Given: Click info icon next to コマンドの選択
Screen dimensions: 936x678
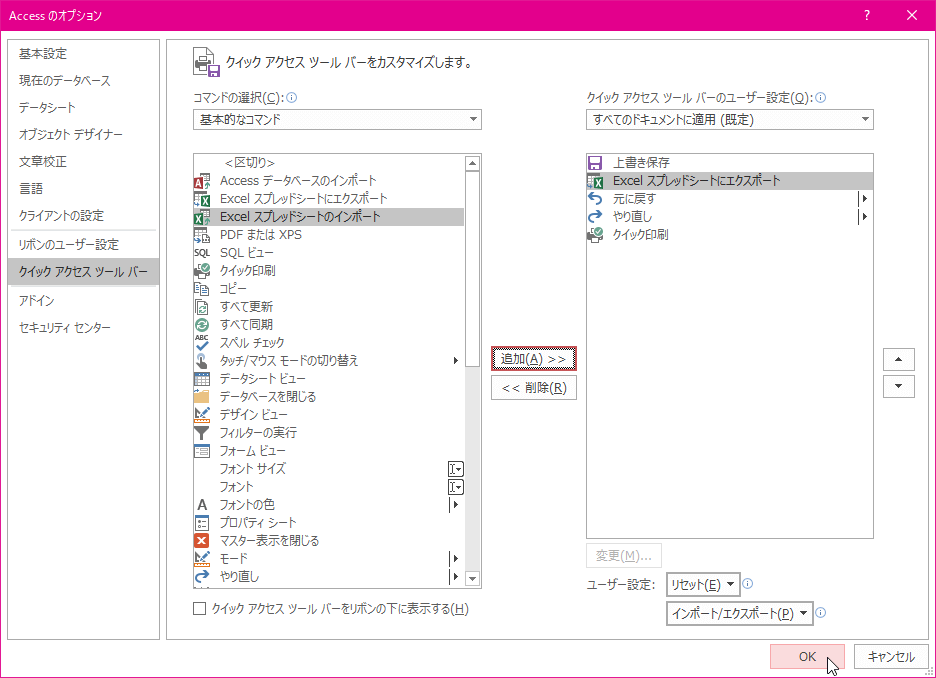Looking at the screenshot, I should point(292,98).
